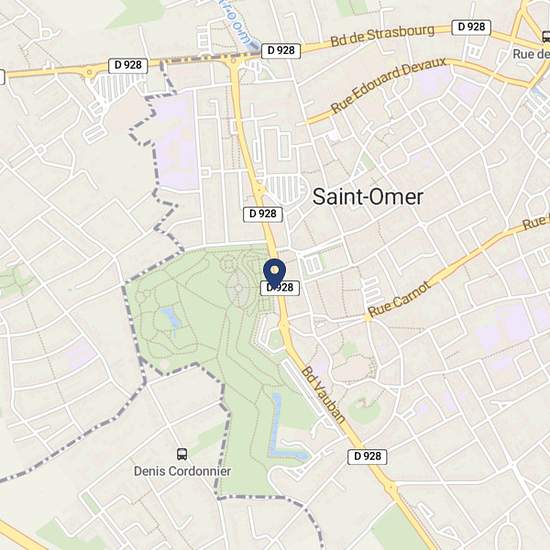Screen dimensions: 550x550
Task: Select the D 928 shield above Saint-Omer pin
Action: coord(263,214)
